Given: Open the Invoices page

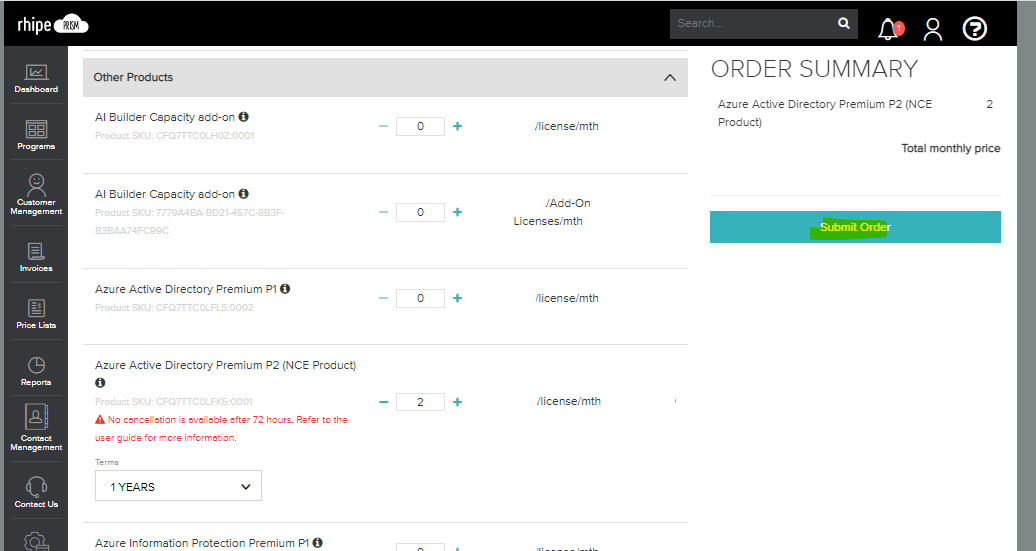Looking at the screenshot, I should point(36,258).
